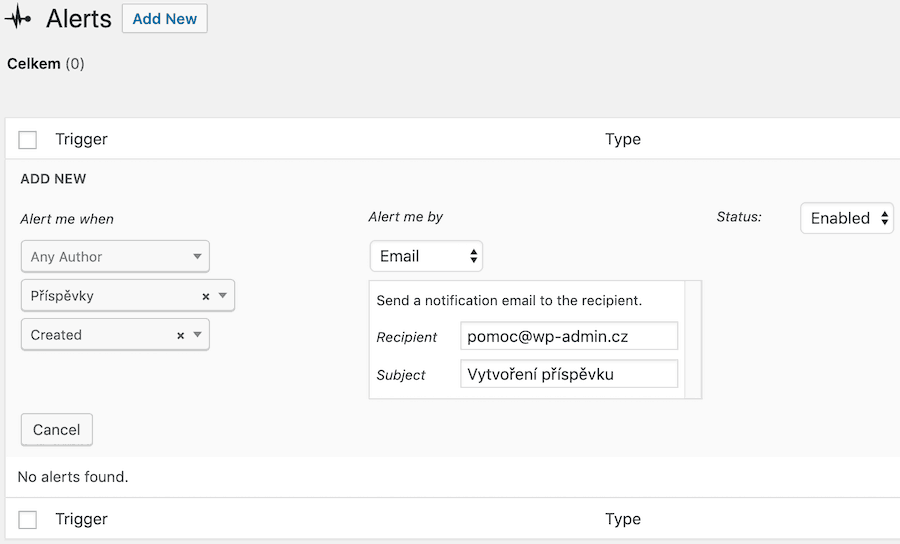
Task: Click the Alerts pulse icon in header
Action: click(18, 18)
